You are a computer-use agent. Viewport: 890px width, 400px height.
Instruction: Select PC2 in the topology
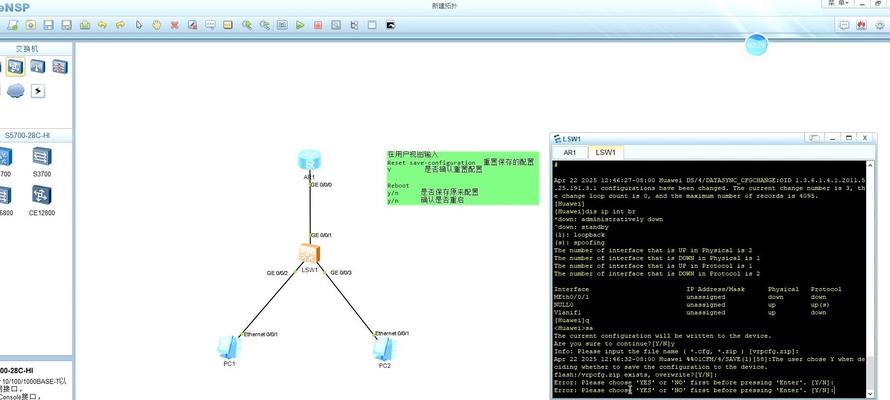(384, 347)
